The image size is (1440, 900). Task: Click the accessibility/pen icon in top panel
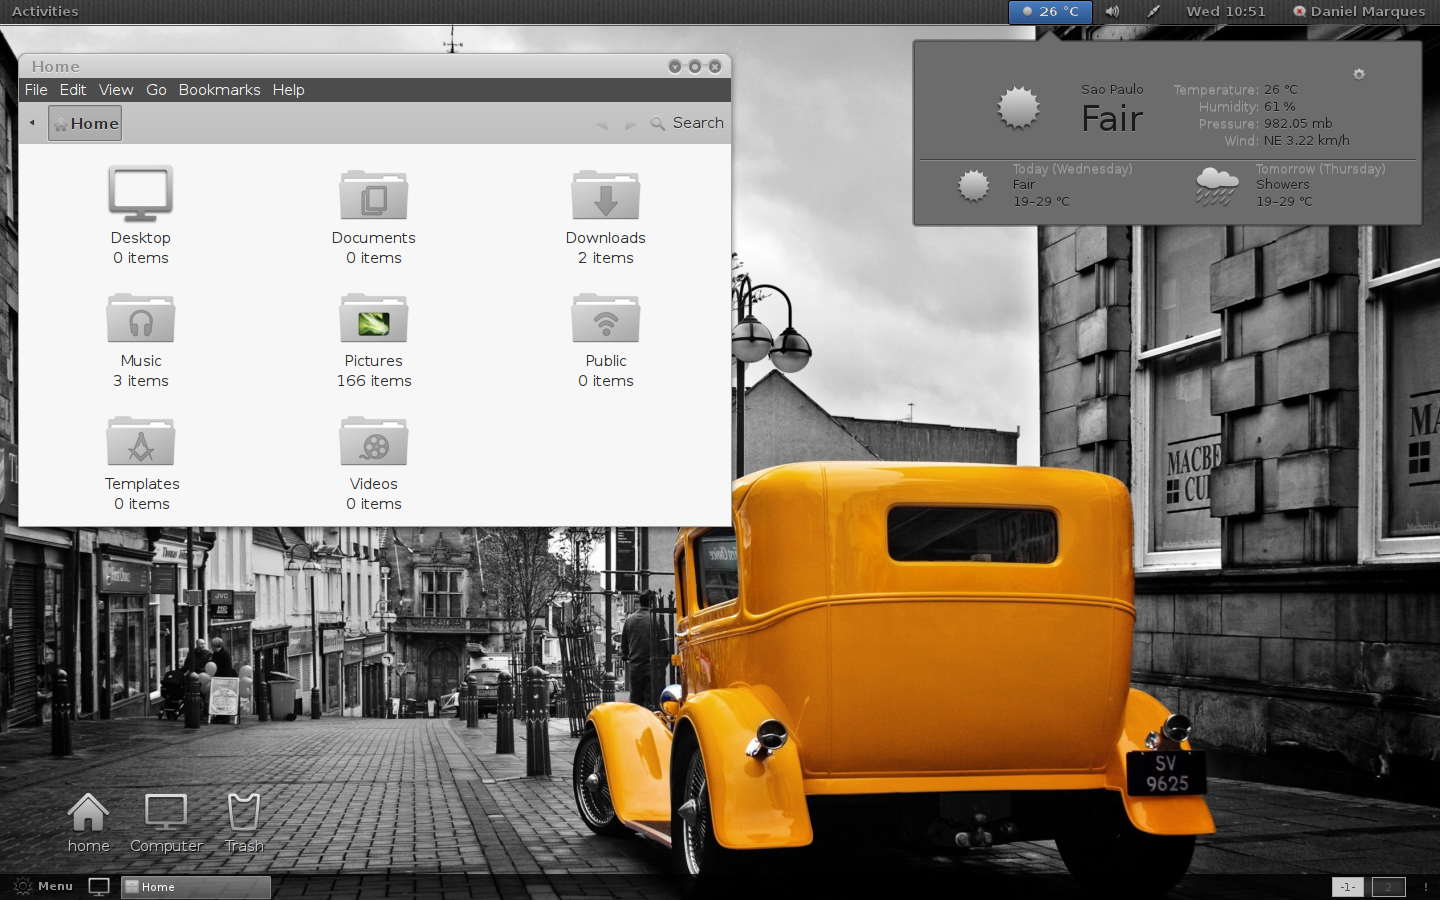[x=1153, y=12]
